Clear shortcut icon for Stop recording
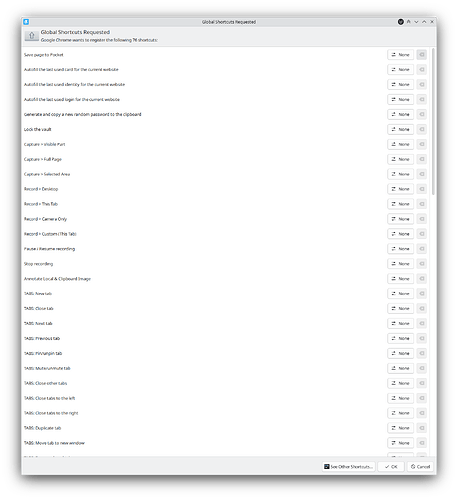This screenshot has height=500, width=457. pyautogui.click(x=422, y=264)
